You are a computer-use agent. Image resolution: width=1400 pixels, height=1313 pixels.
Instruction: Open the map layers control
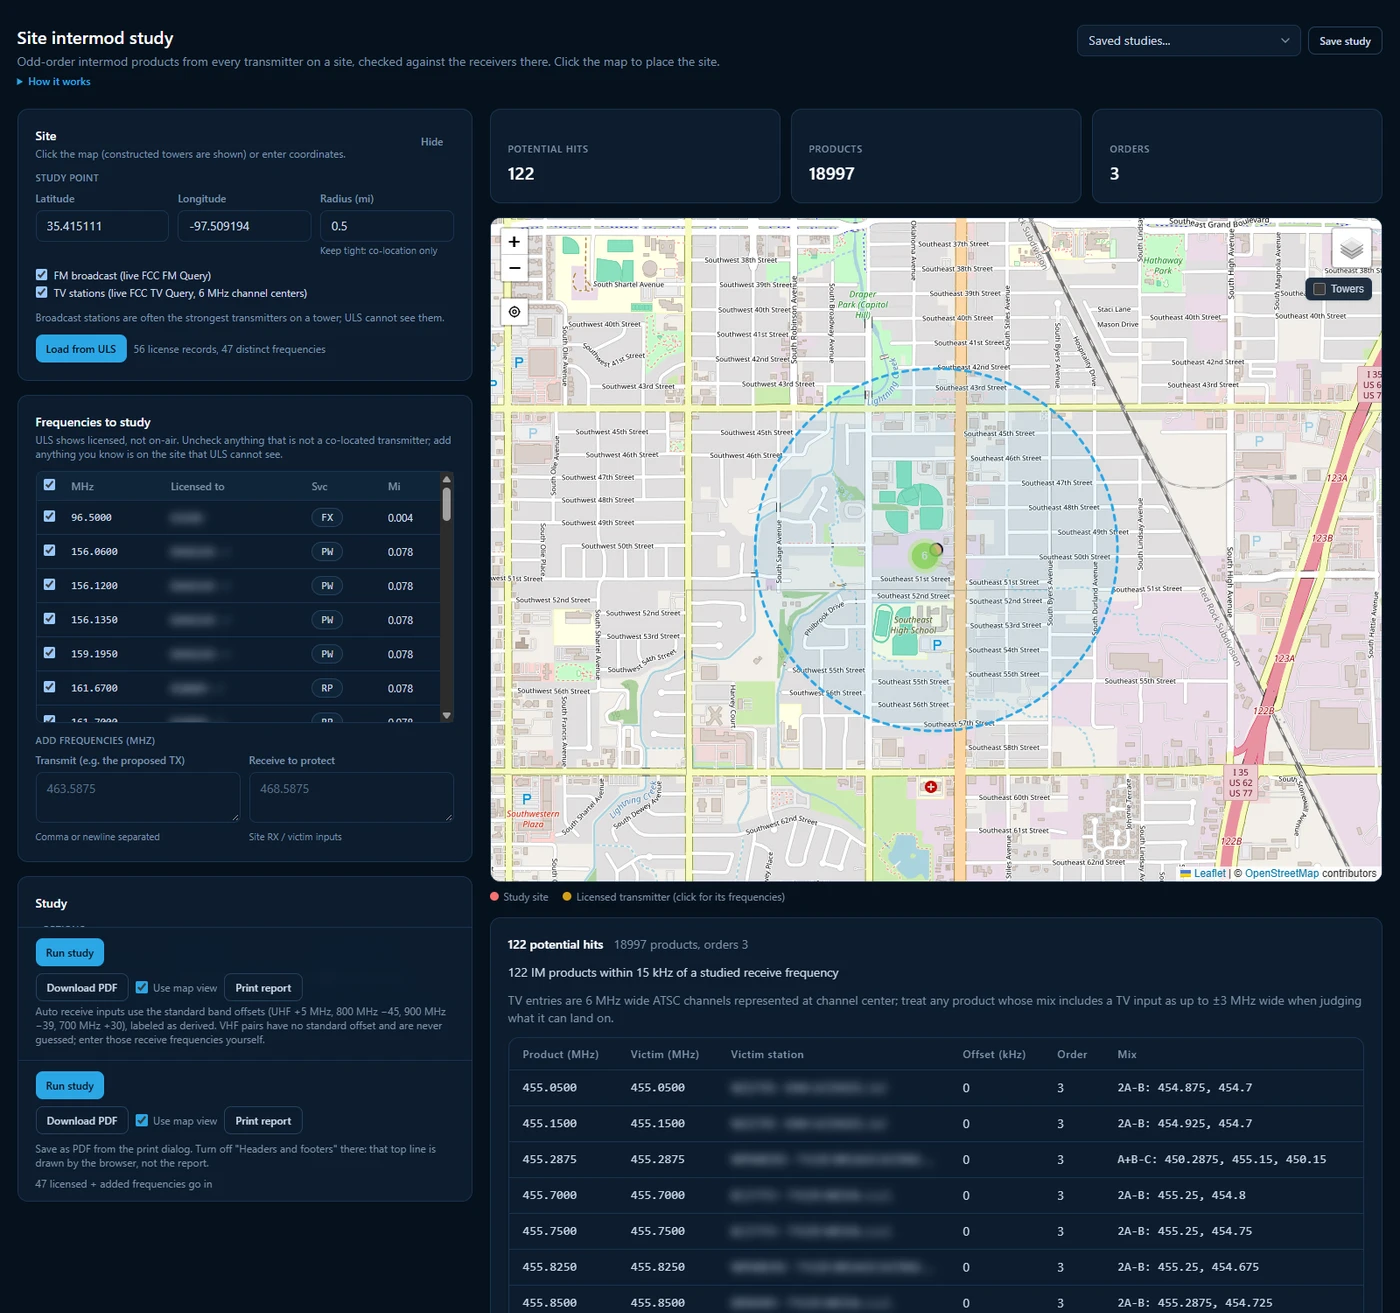click(x=1351, y=249)
